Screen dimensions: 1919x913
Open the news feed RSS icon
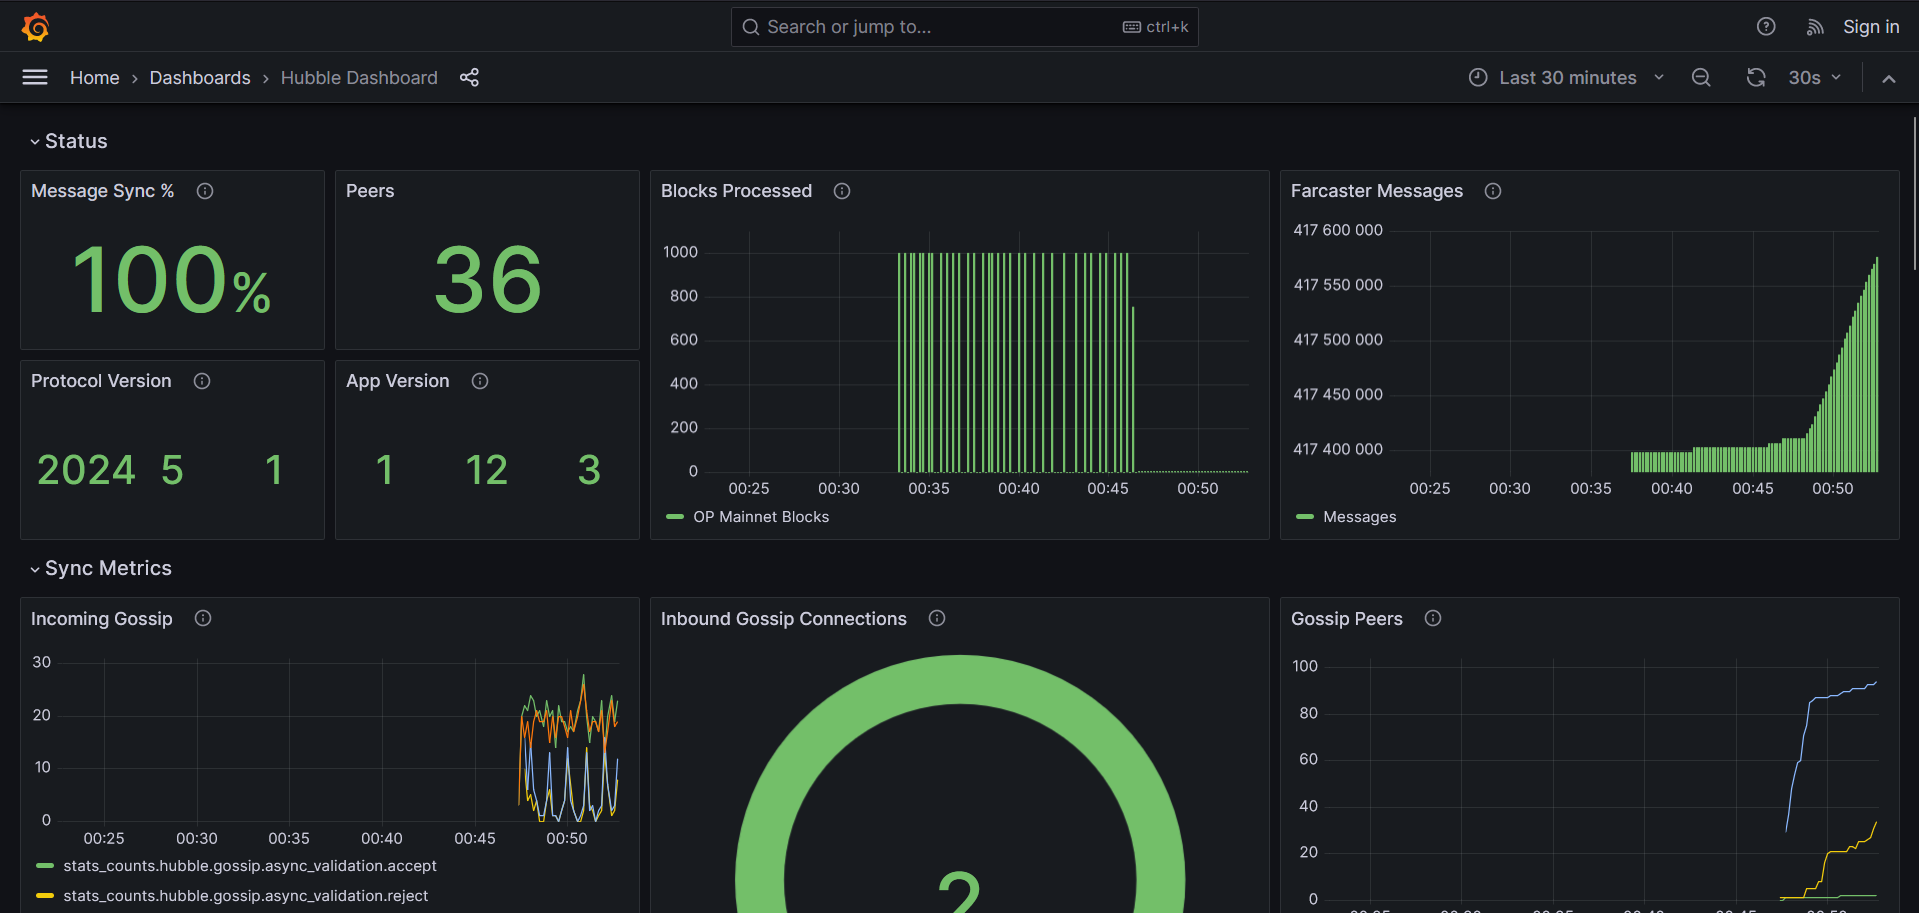[1814, 27]
